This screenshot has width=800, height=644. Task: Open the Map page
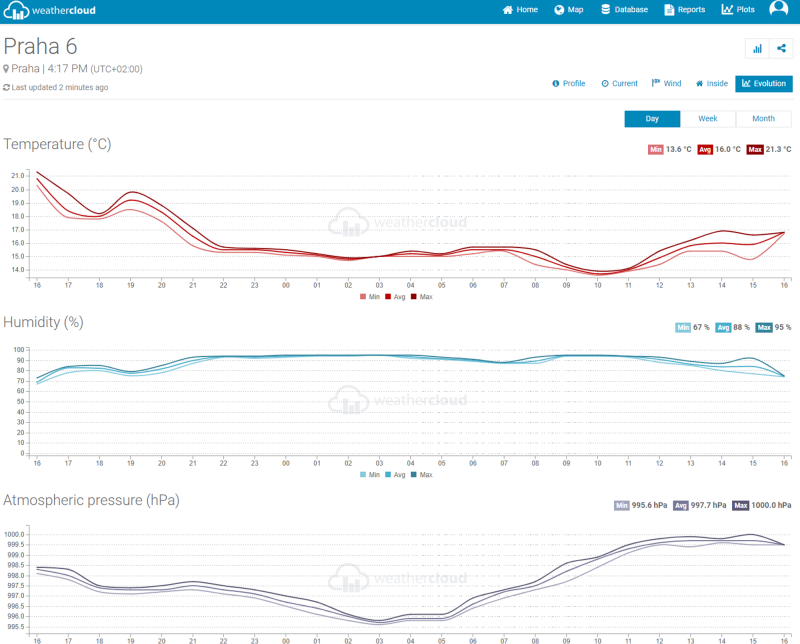(568, 10)
